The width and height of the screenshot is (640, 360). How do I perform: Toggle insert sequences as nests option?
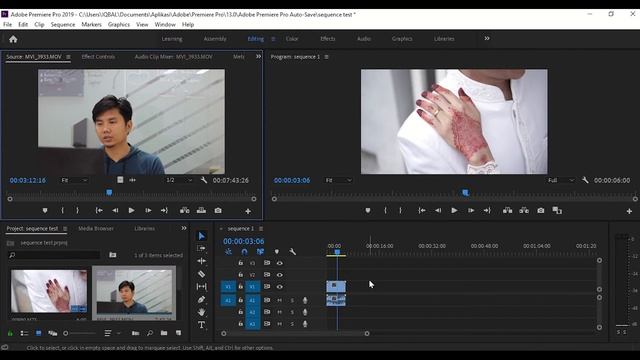[228, 252]
